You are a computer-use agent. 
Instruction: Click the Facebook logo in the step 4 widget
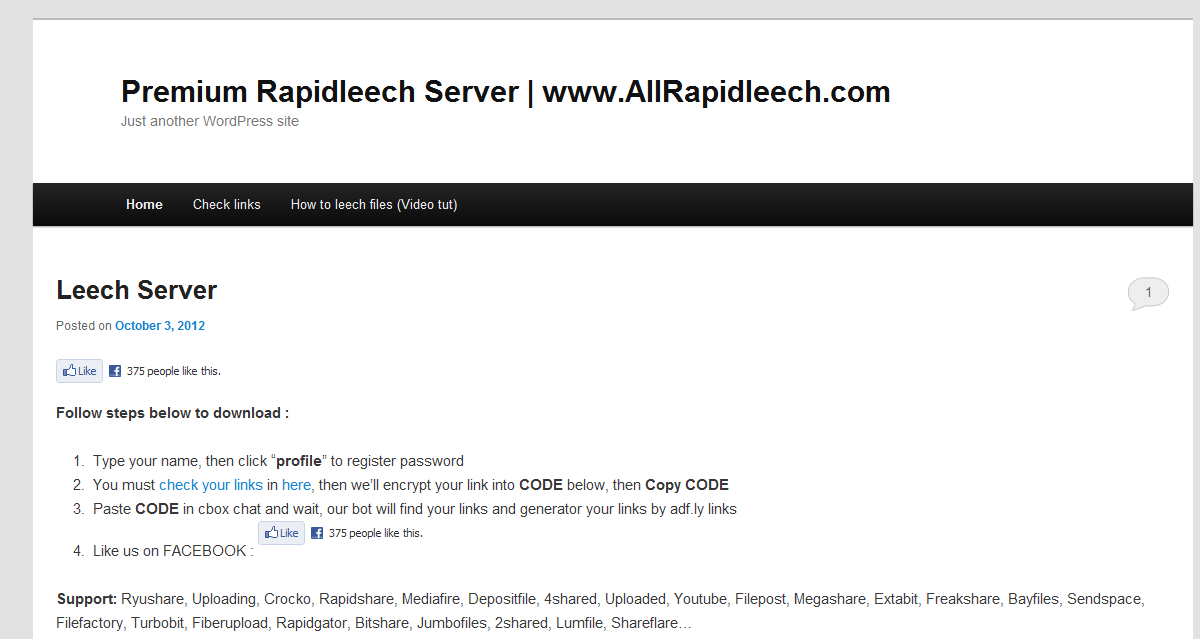point(317,533)
